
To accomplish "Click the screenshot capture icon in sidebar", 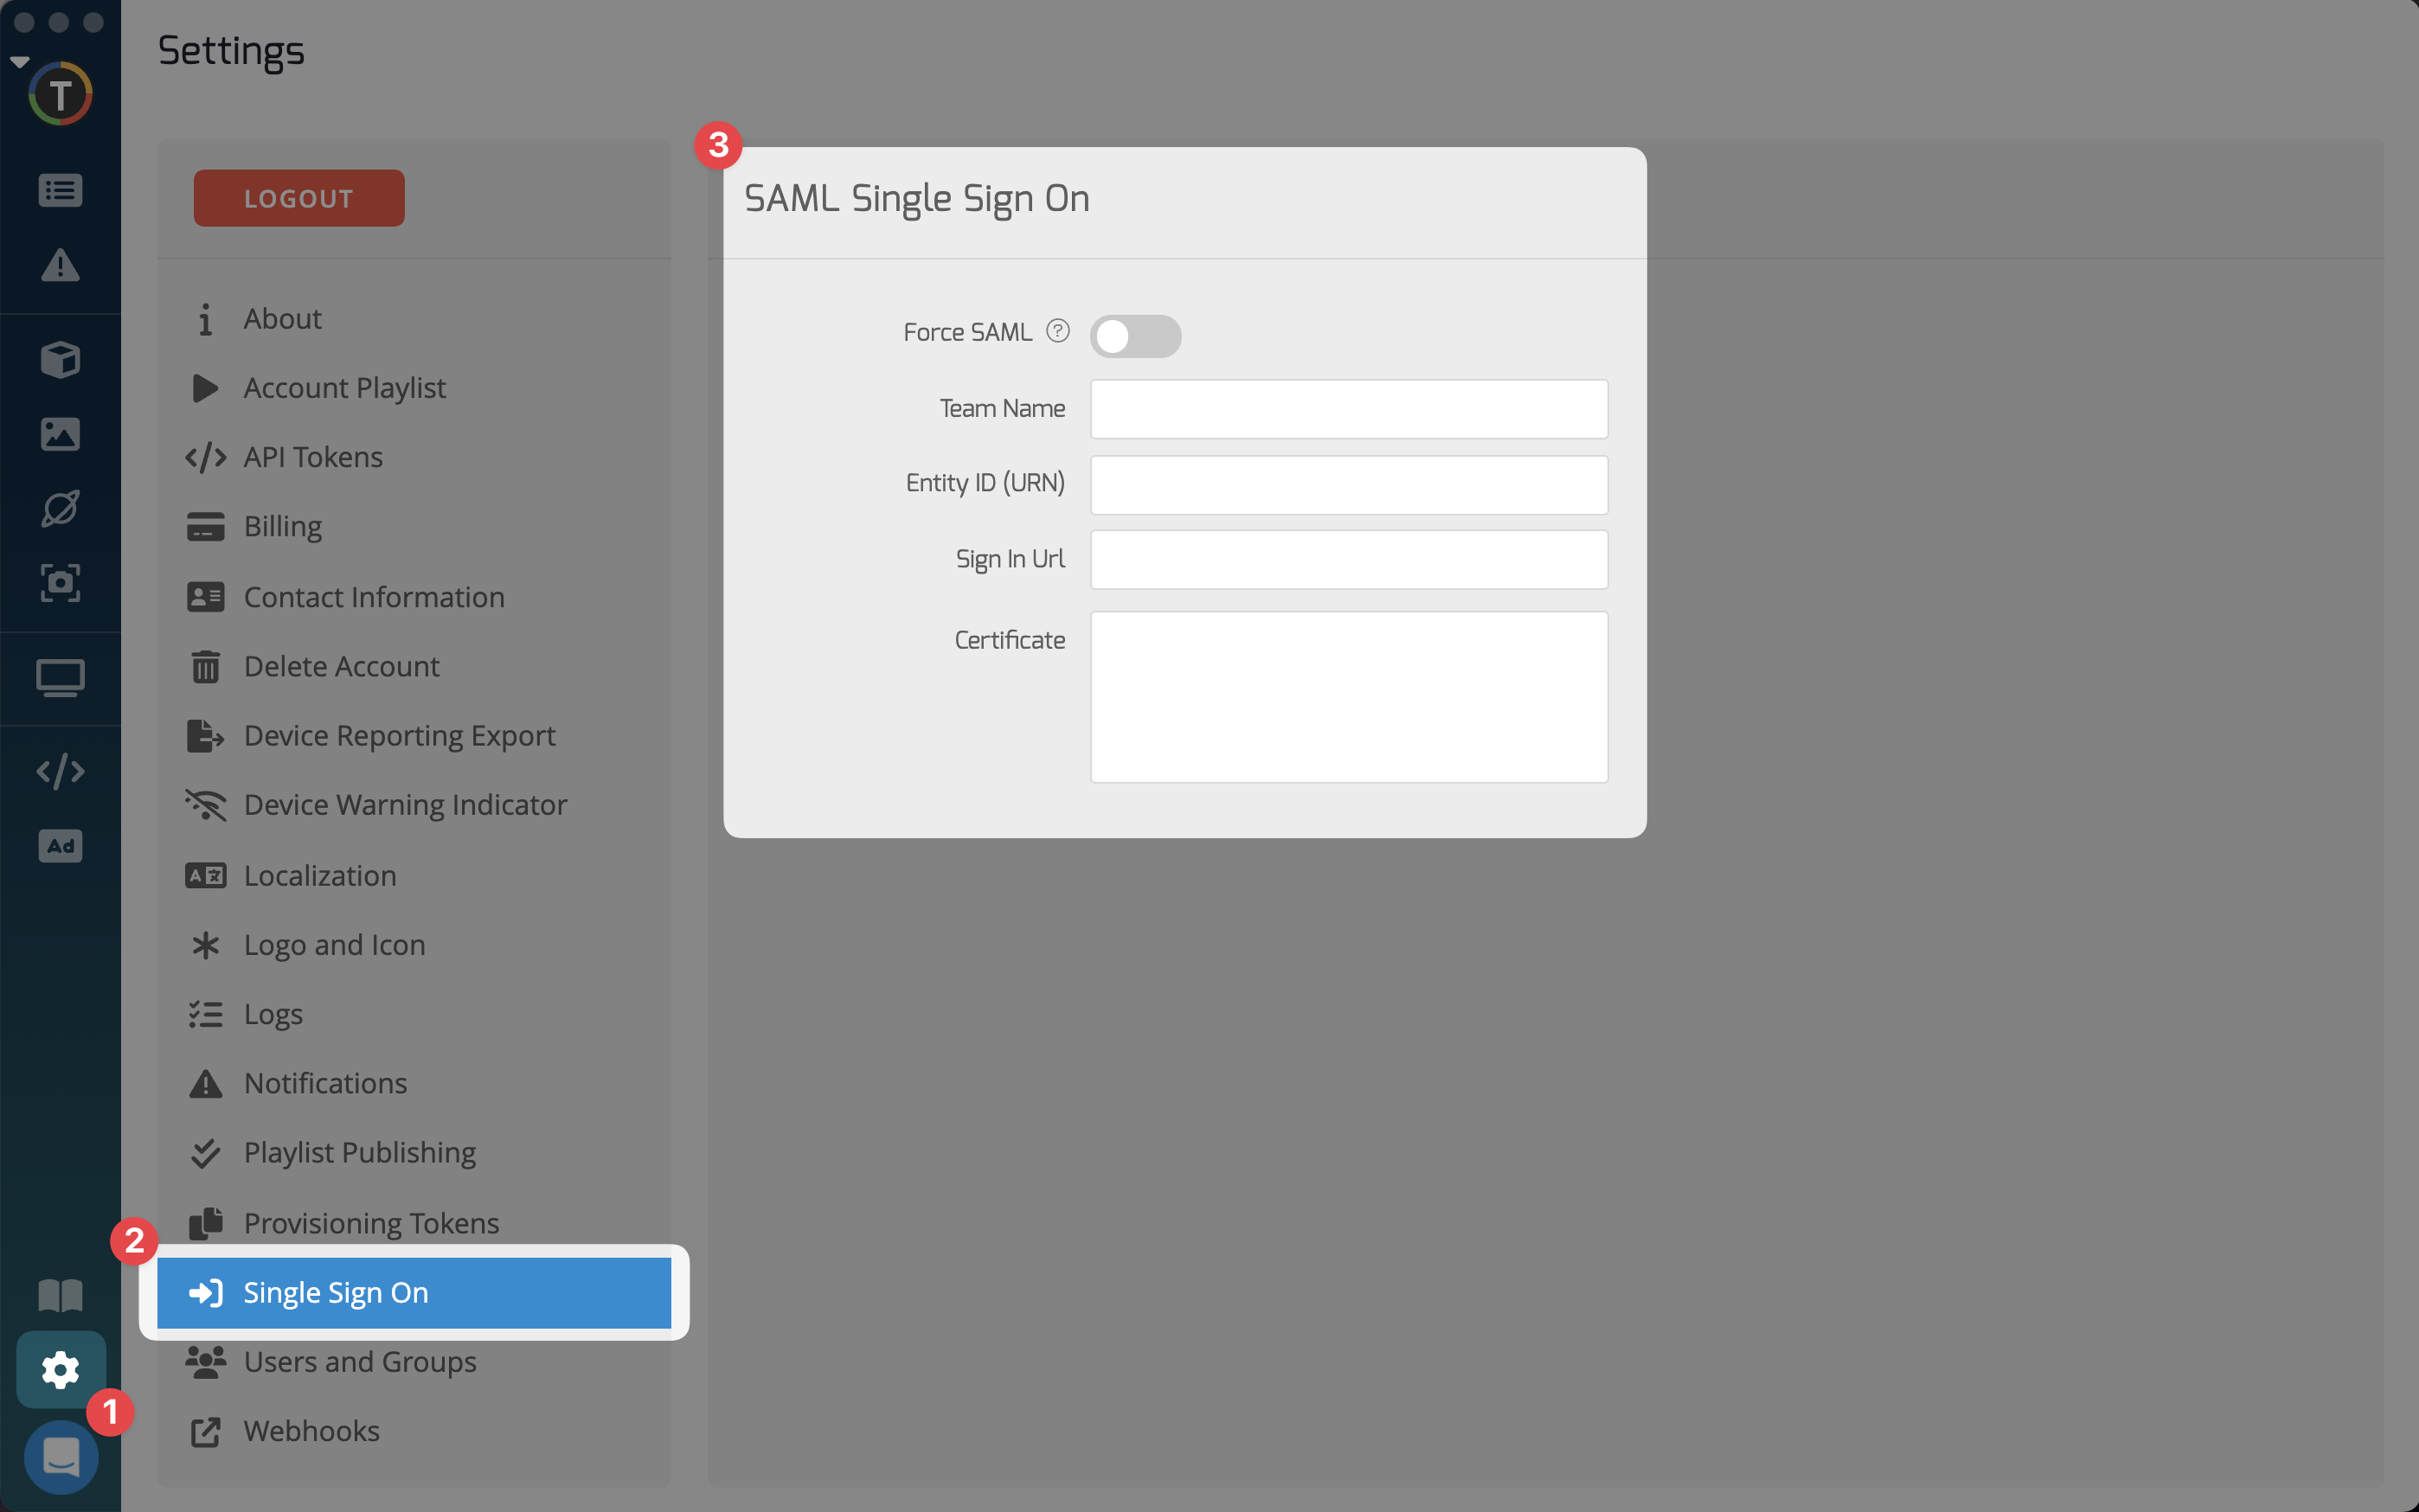I will [60, 583].
